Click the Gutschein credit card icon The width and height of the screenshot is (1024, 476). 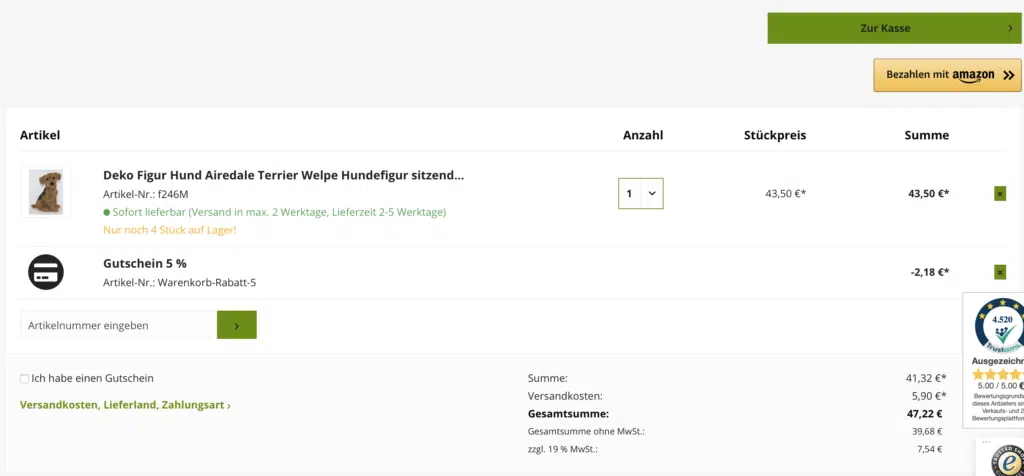[x=46, y=272]
